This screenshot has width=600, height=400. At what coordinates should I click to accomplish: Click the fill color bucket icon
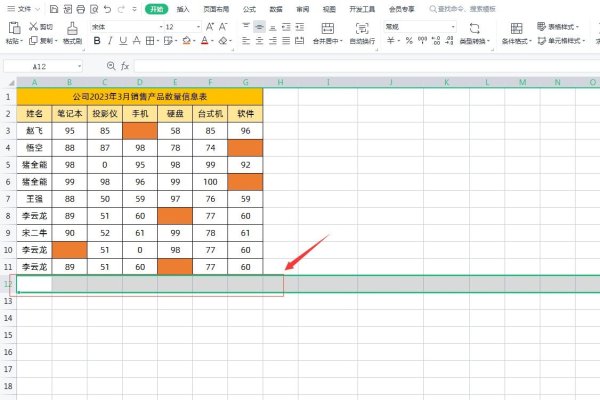click(x=186, y=41)
